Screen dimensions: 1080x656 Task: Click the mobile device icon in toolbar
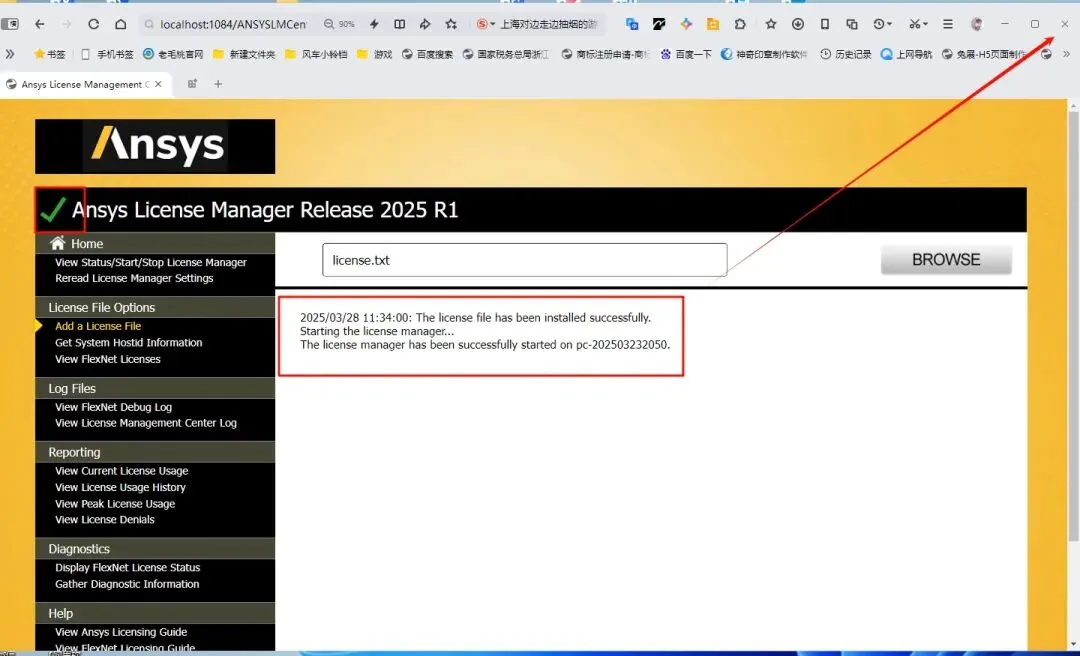(x=824, y=24)
